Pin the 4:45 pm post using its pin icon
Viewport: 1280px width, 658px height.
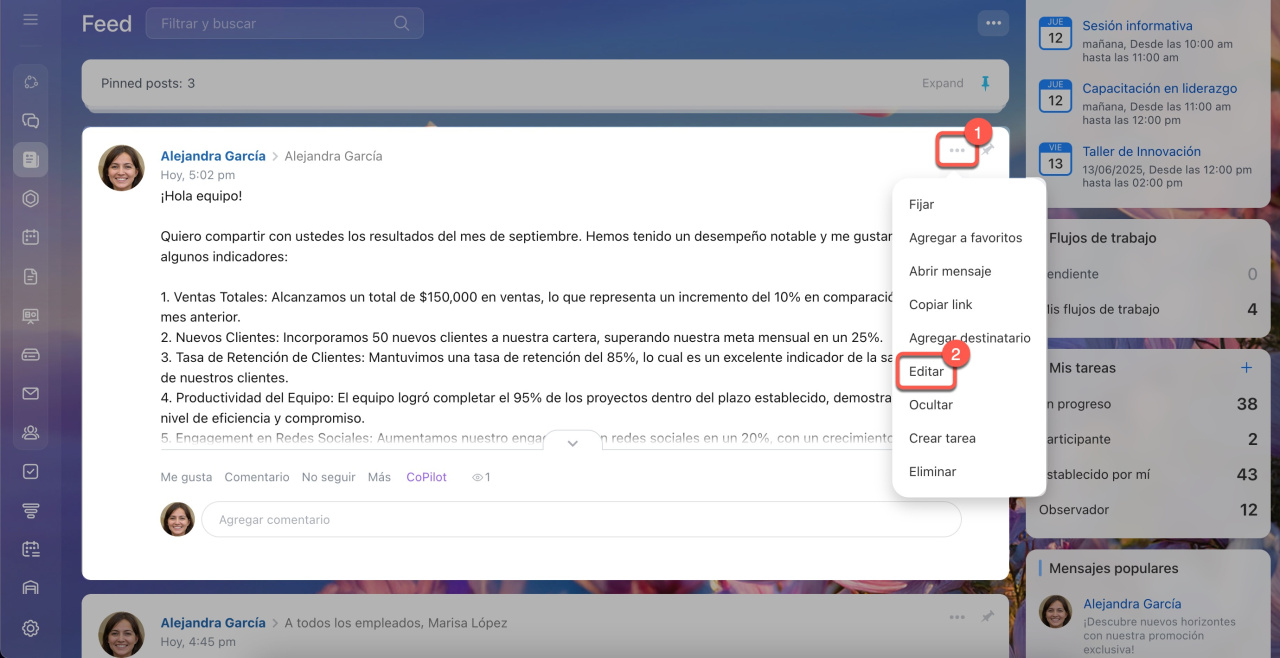(987, 617)
